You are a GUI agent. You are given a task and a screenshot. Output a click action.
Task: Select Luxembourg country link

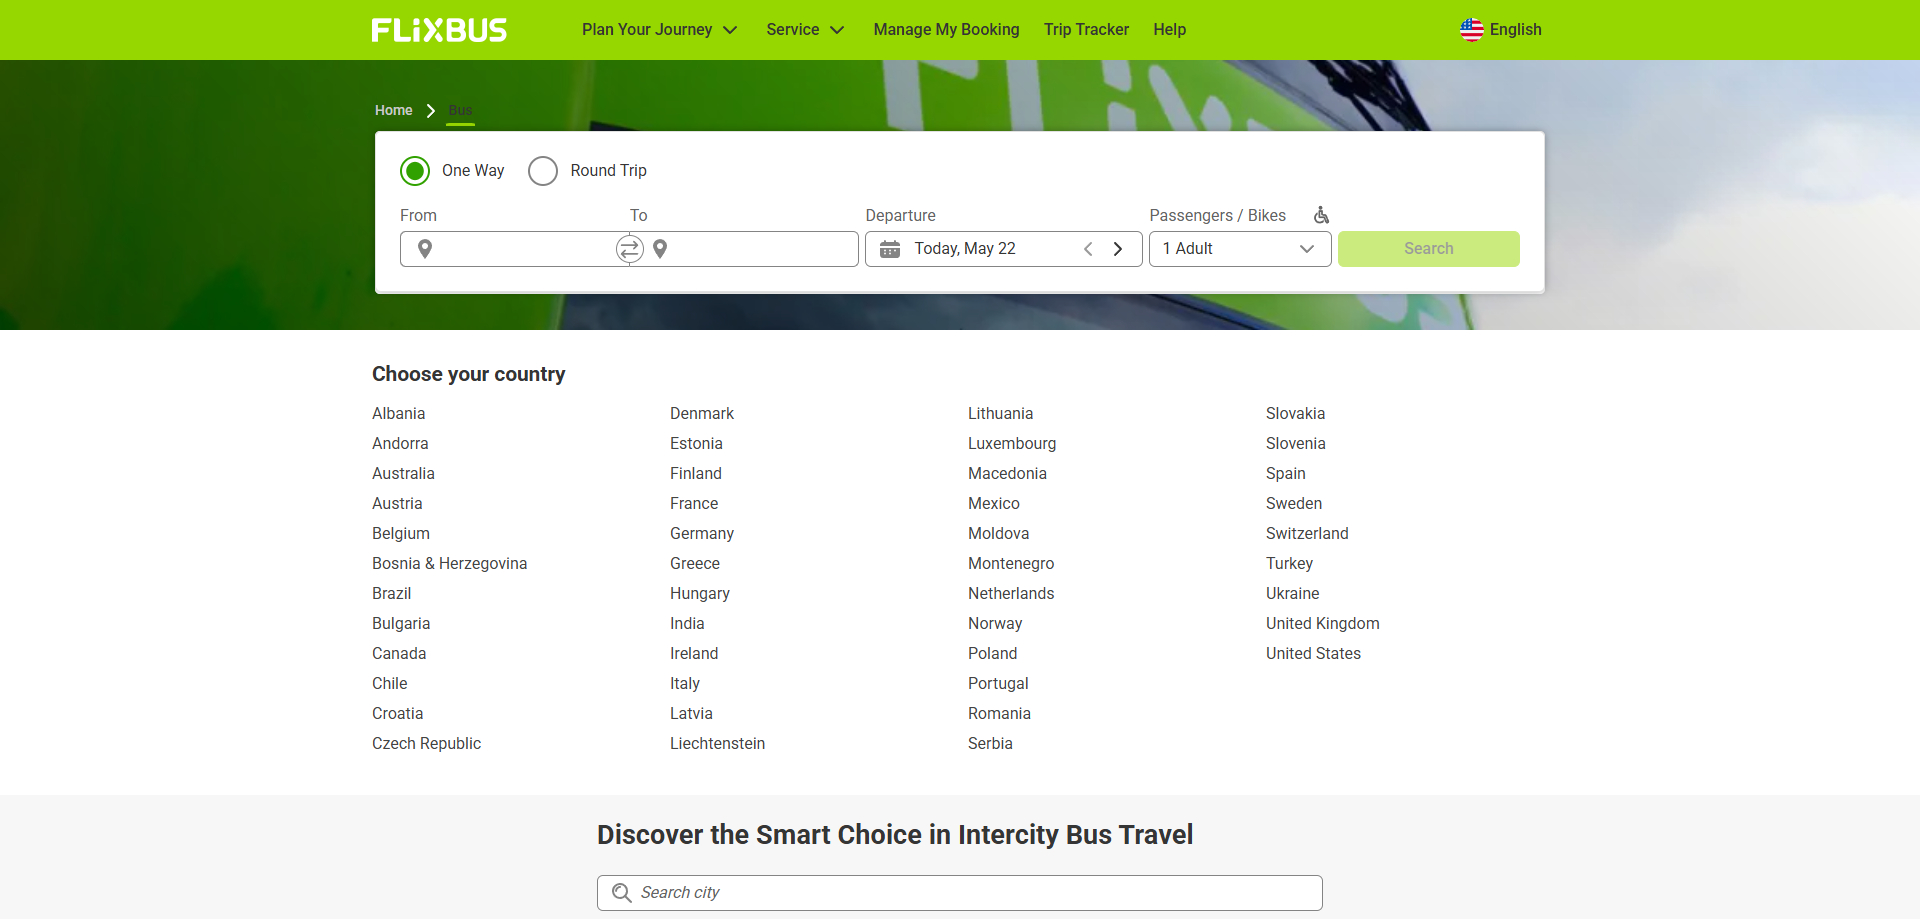tap(1012, 444)
